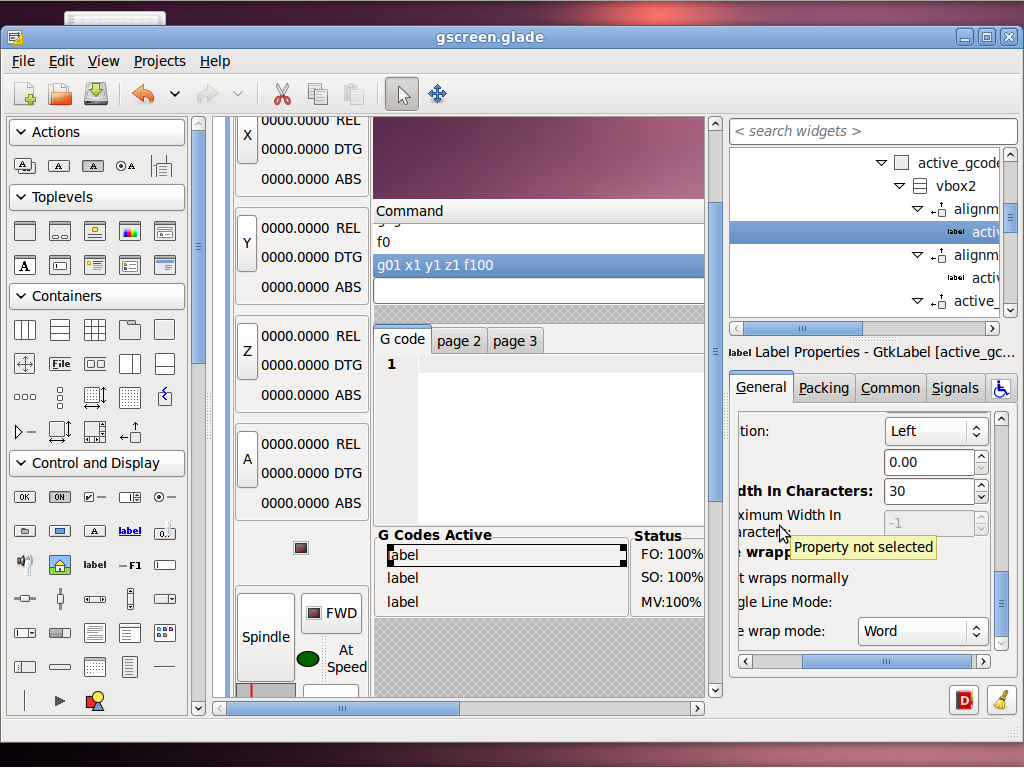
Task: Open the undo history dropdown arrow
Action: click(174, 94)
